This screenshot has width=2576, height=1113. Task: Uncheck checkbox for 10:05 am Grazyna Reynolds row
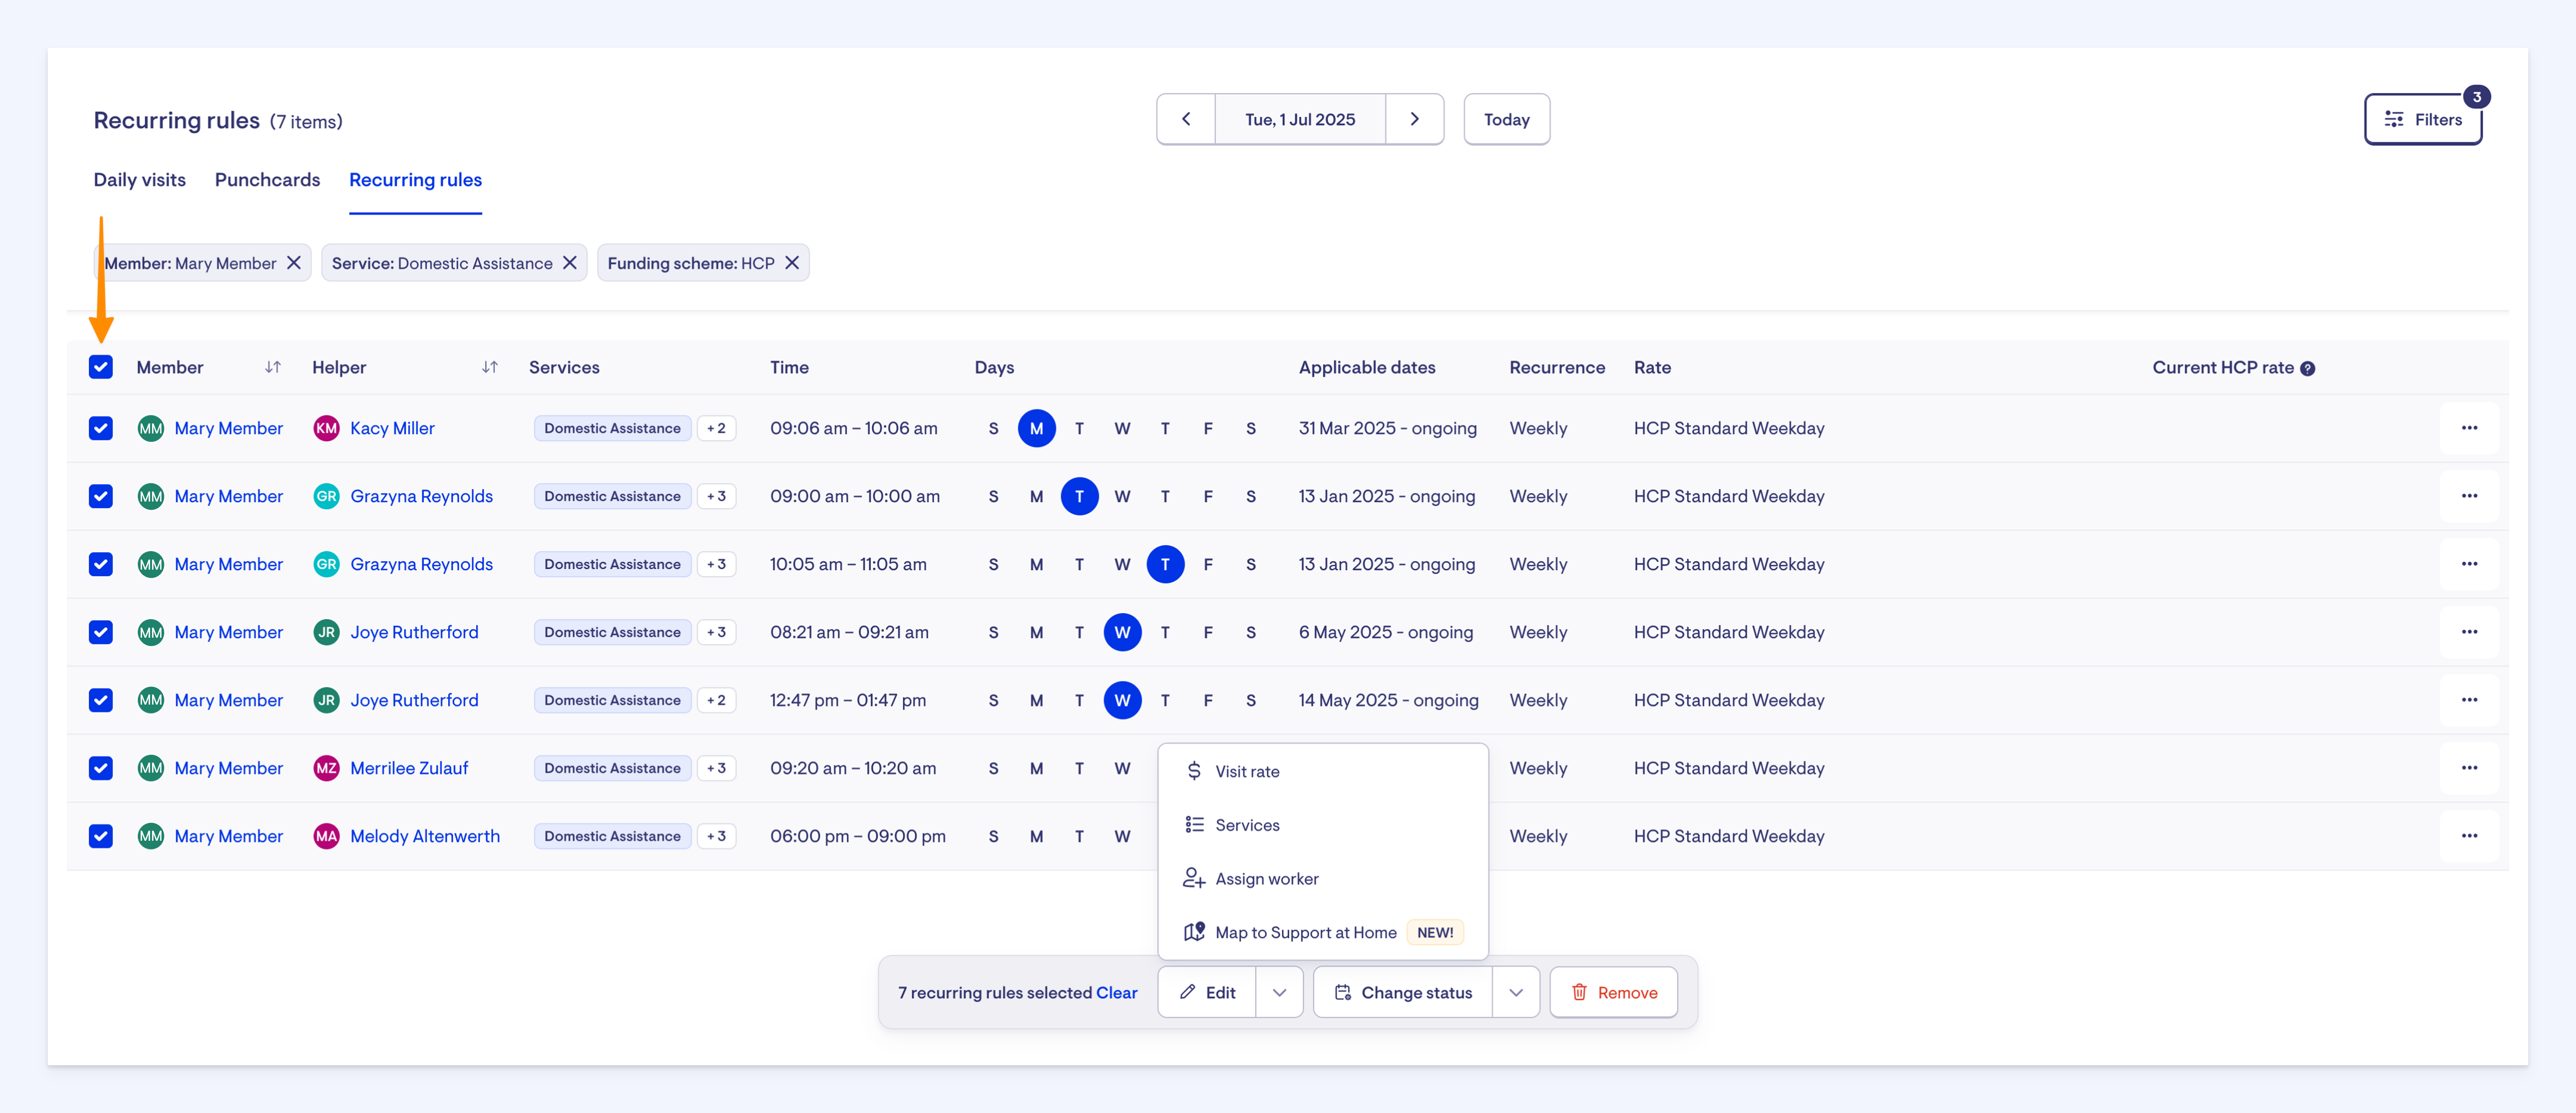click(x=101, y=564)
